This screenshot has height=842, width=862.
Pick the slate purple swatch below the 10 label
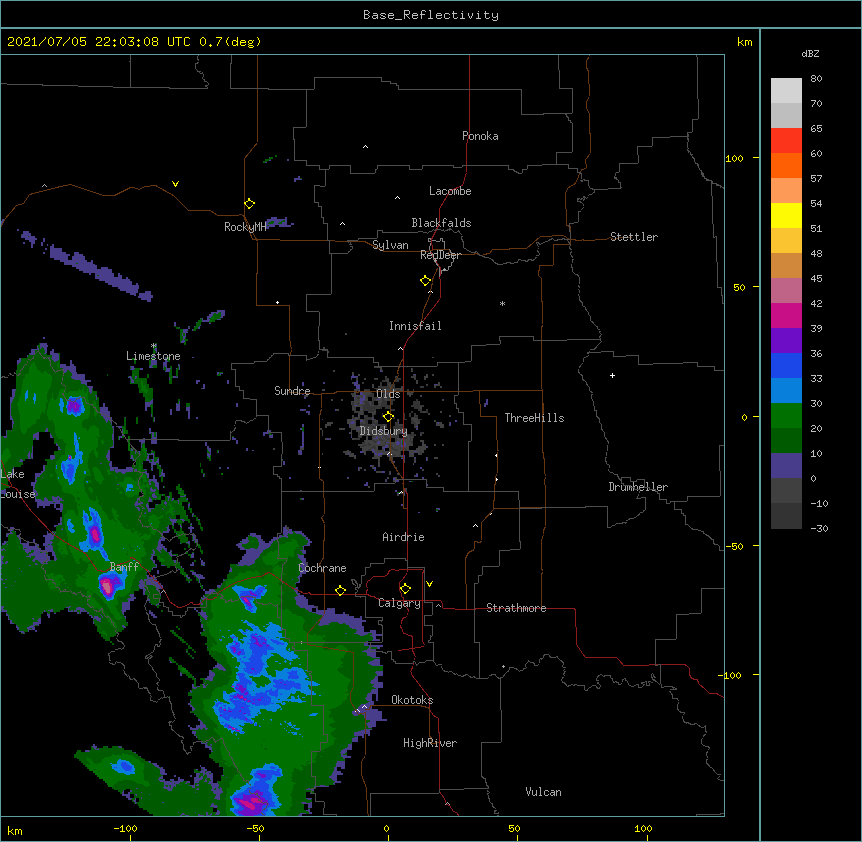[786, 466]
